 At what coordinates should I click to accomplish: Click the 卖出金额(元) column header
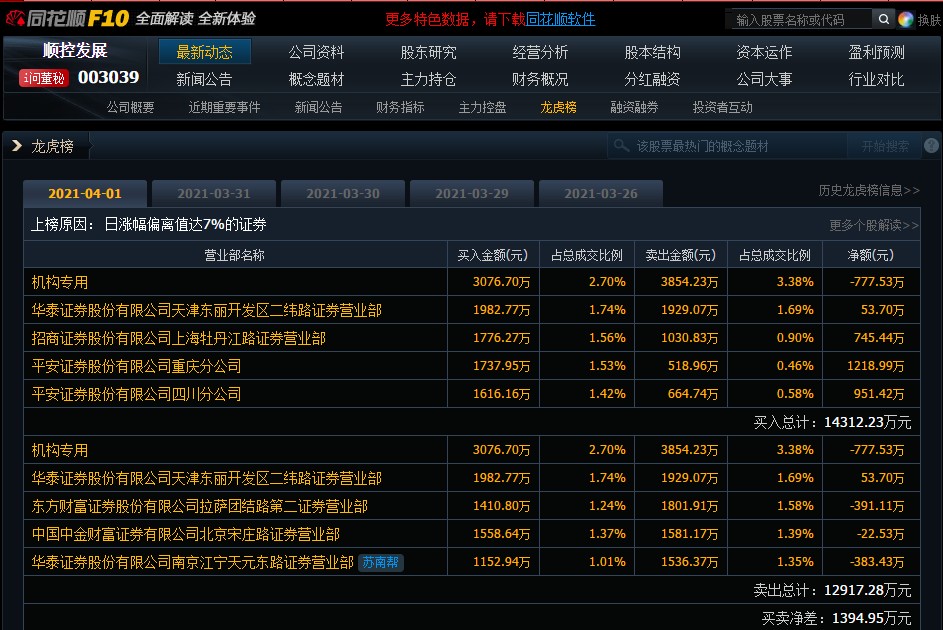[681, 255]
